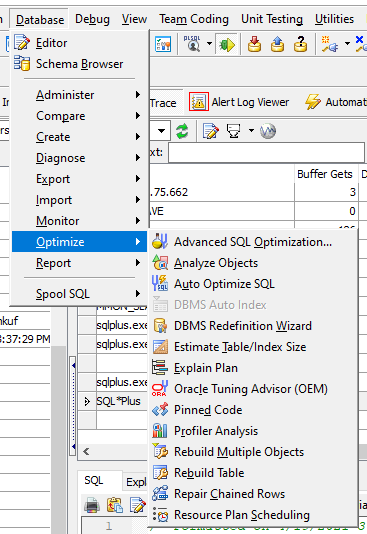Expand the Import submenu
The image size is (367, 534).
[79, 200]
